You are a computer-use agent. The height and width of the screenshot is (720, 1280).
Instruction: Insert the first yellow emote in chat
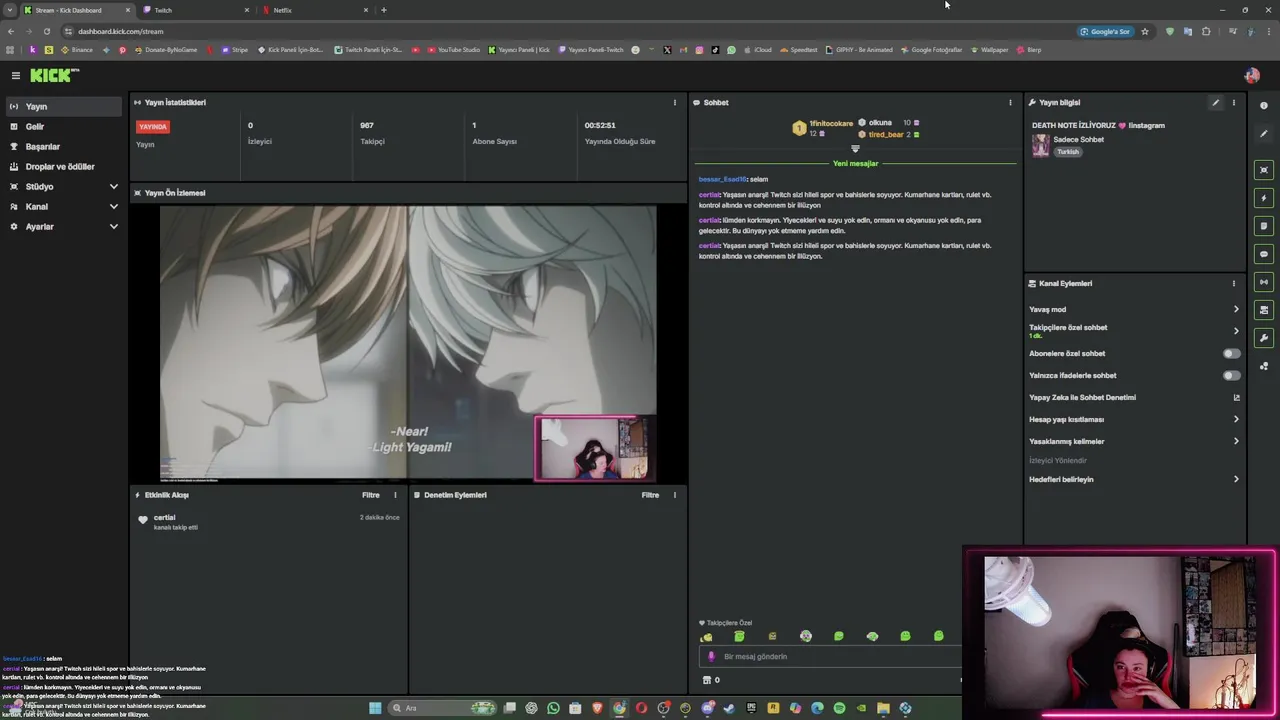click(x=707, y=636)
